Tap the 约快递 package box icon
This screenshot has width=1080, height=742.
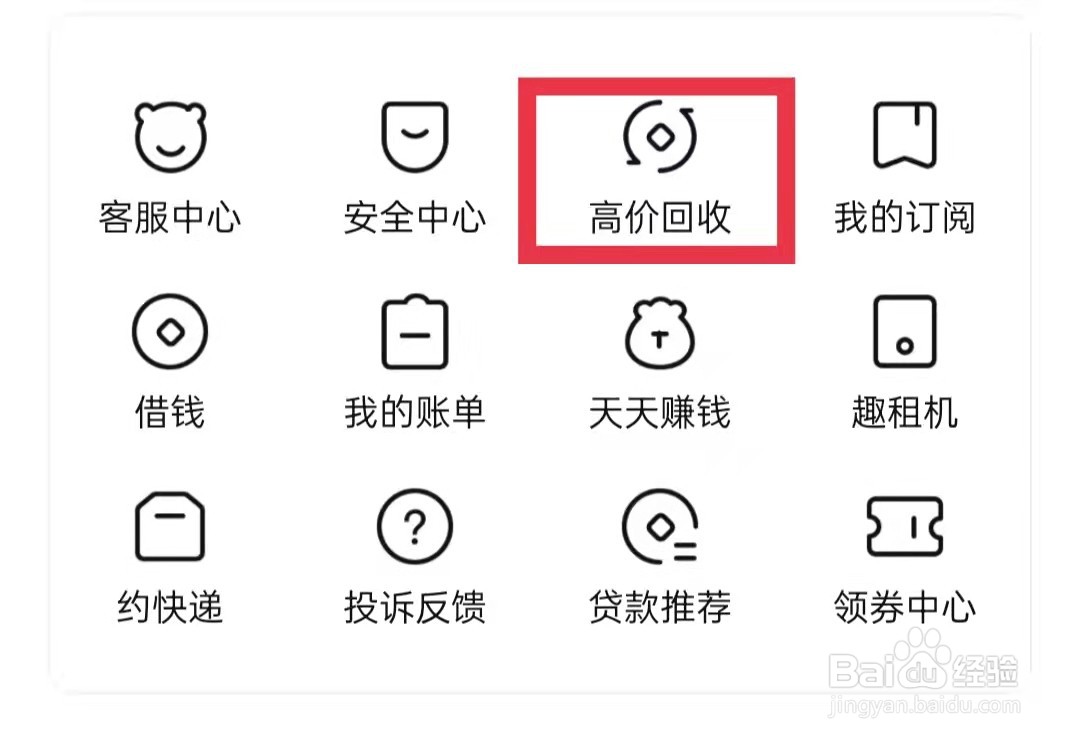(170, 526)
